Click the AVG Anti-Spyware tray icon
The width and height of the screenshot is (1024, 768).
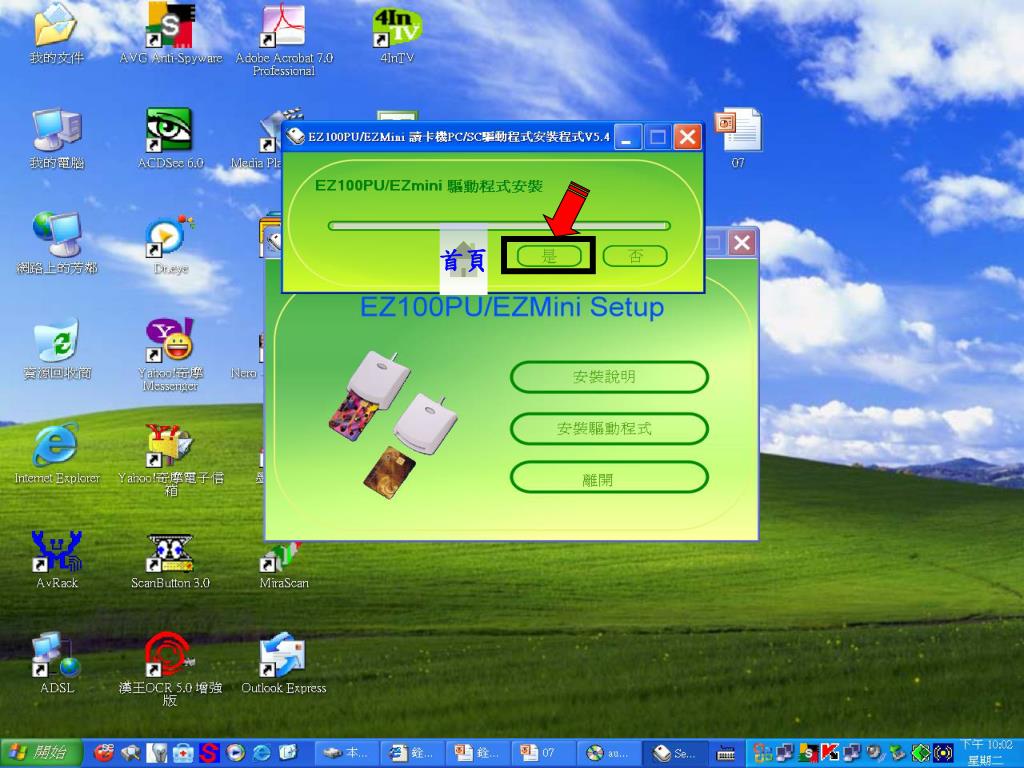tap(808, 753)
